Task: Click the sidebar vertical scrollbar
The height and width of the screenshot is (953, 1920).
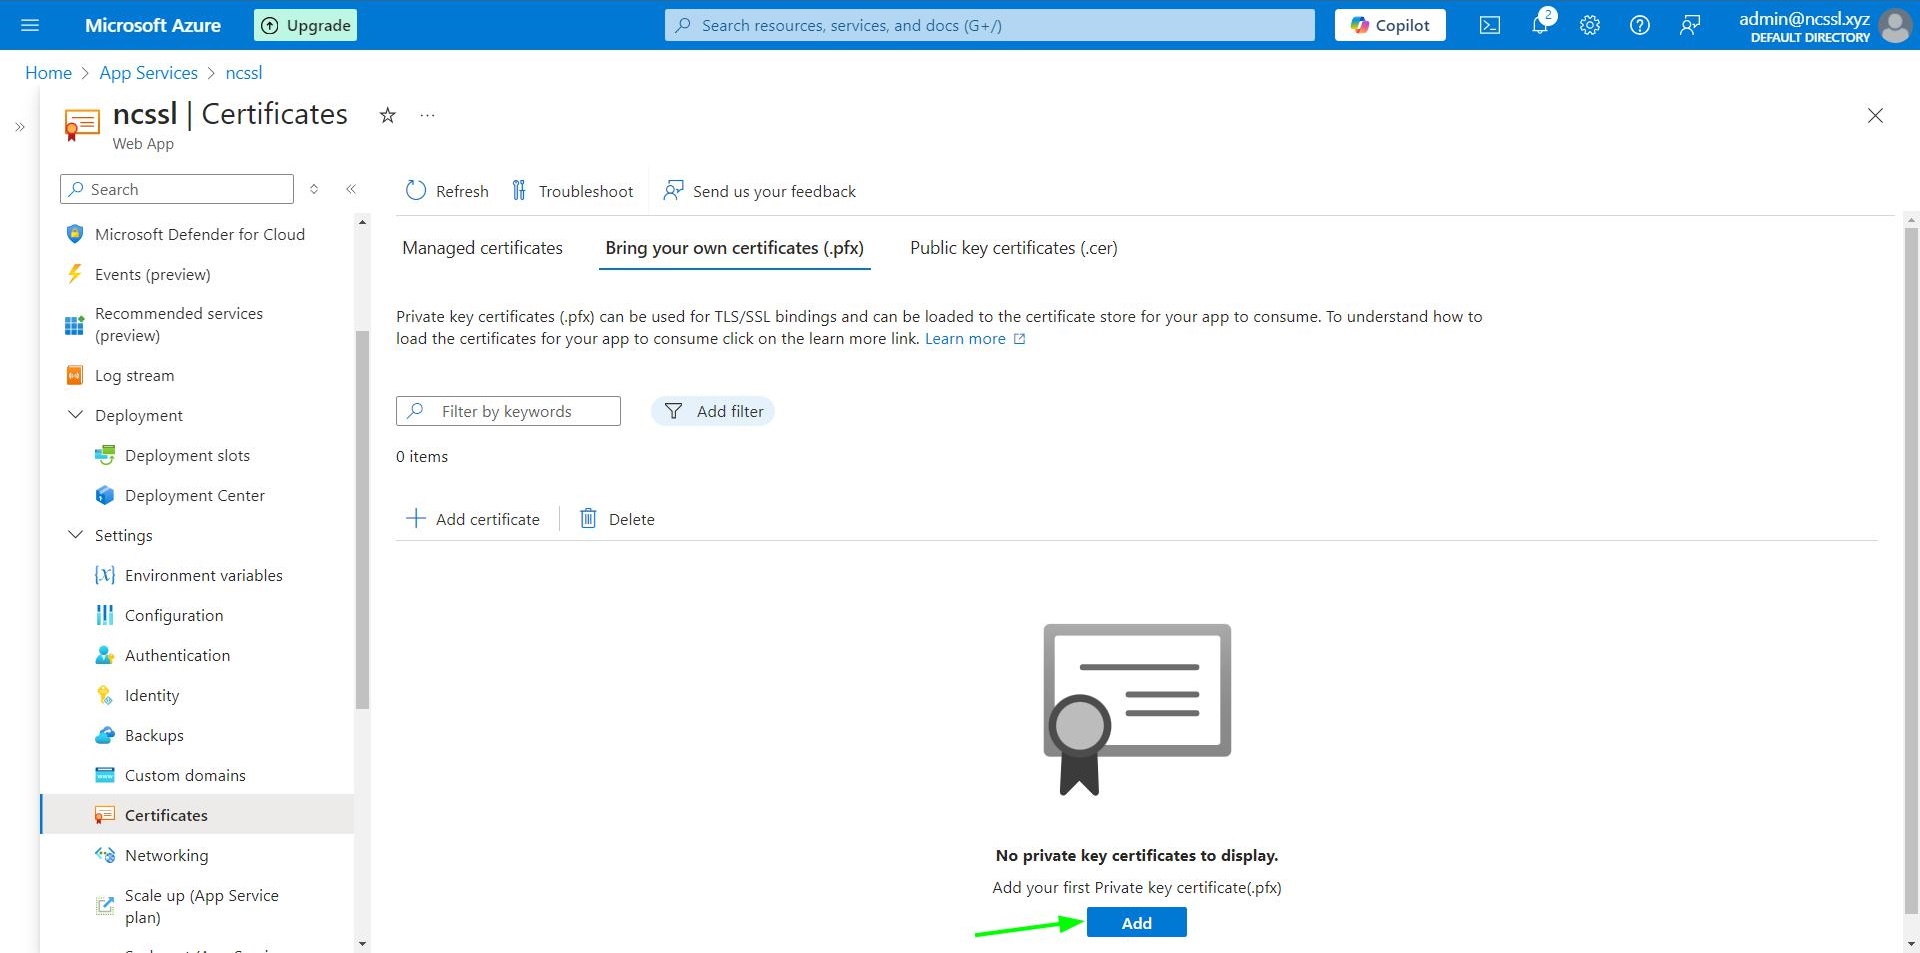Action: click(362, 520)
